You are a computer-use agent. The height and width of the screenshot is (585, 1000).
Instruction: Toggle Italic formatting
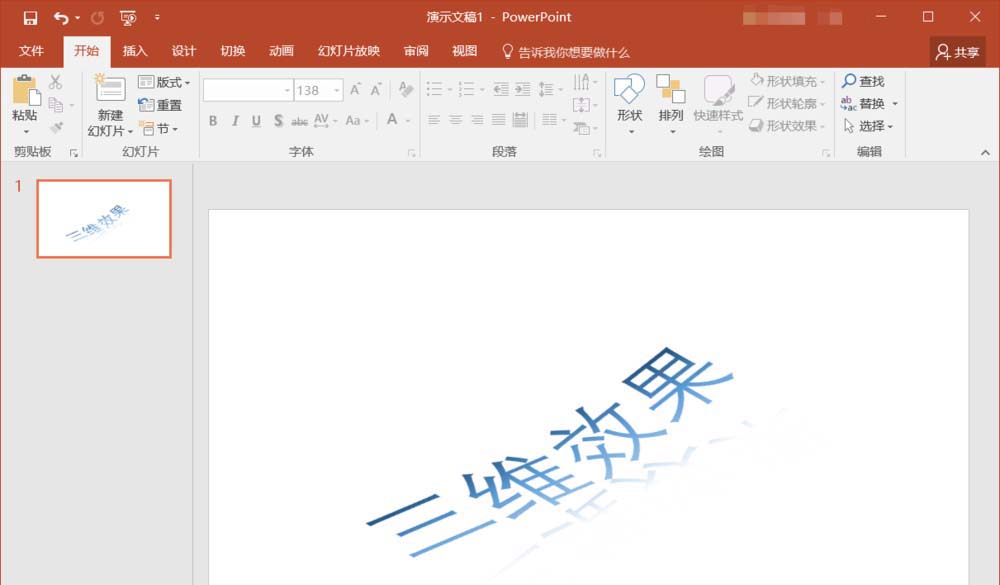(235, 121)
